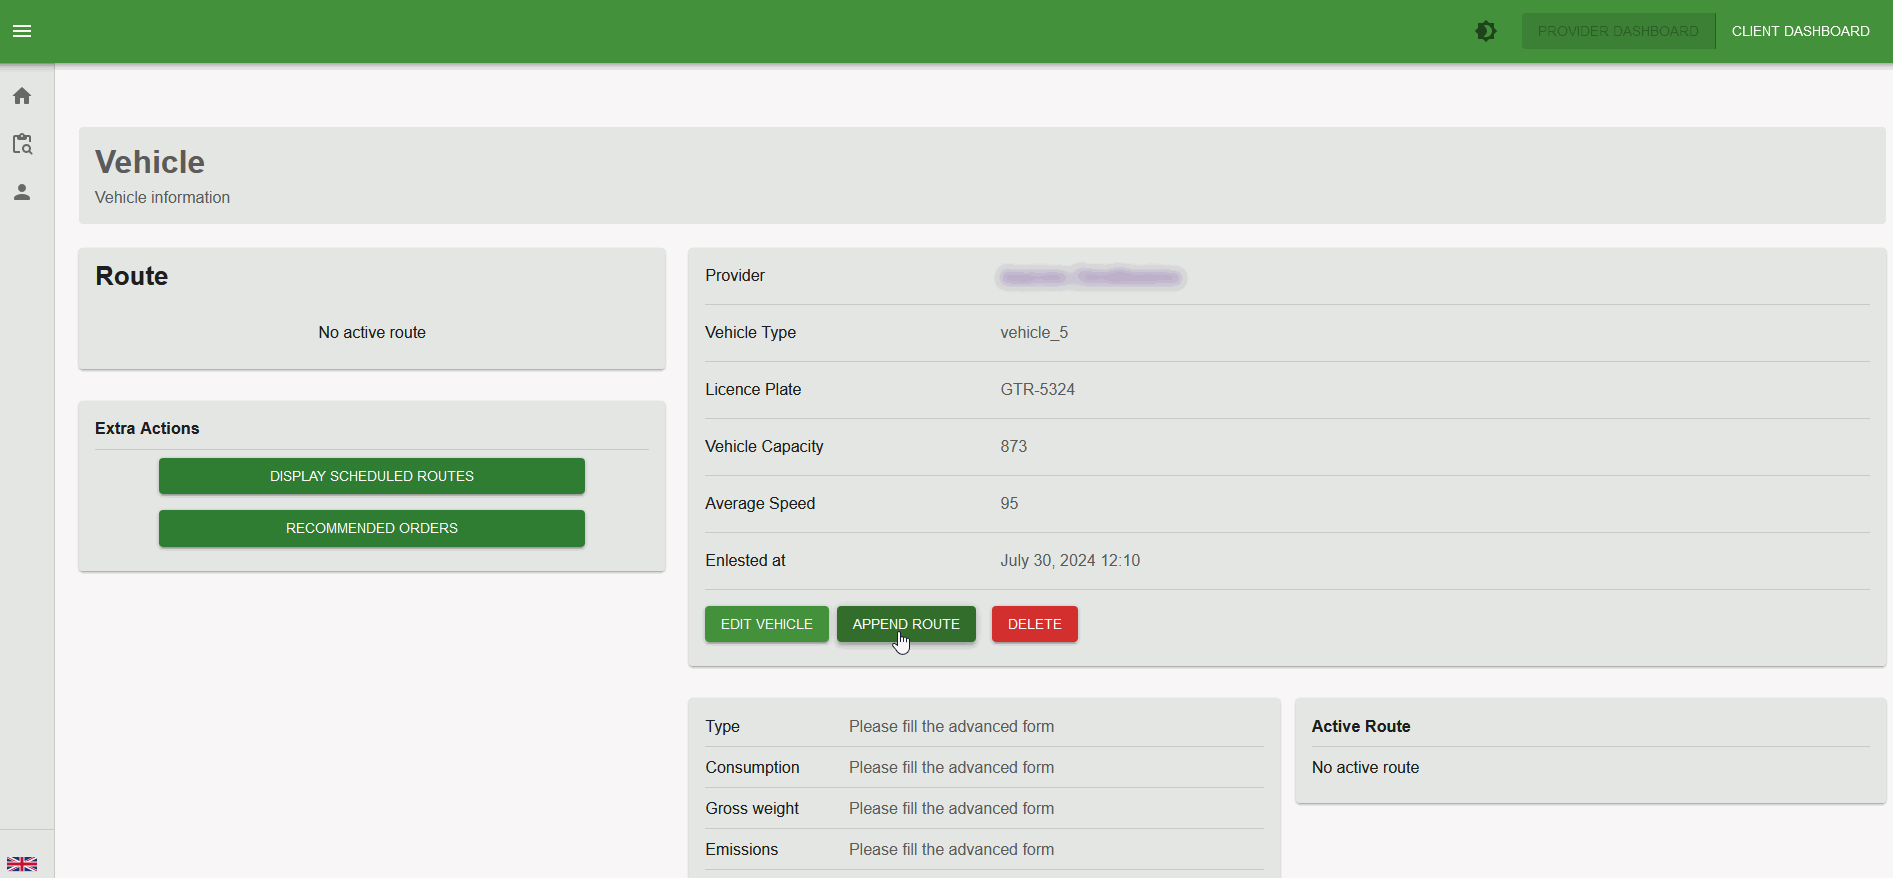The image size is (1893, 878).
Task: Click the Vehicle Capacity value 873
Action: tap(1013, 447)
